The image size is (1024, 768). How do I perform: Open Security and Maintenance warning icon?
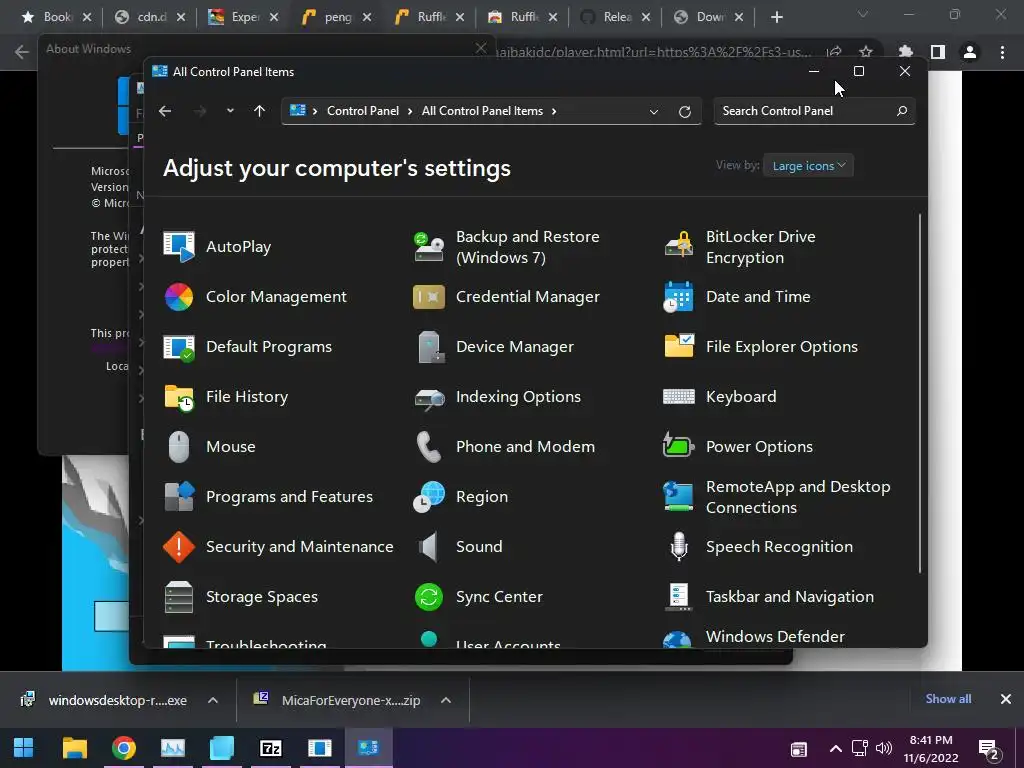[x=178, y=547]
